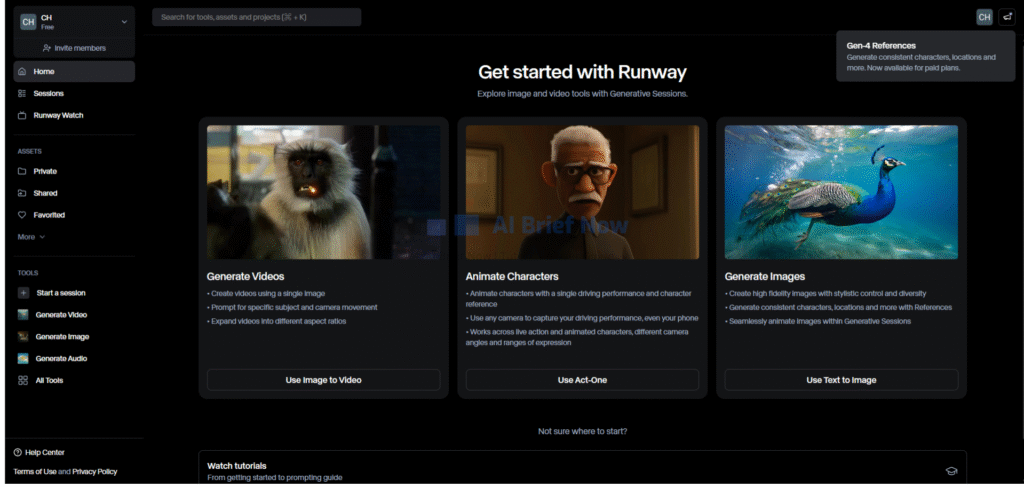Click the peacock Generate Images thumbnail
Image resolution: width=1024 pixels, height=487 pixels.
[841, 193]
